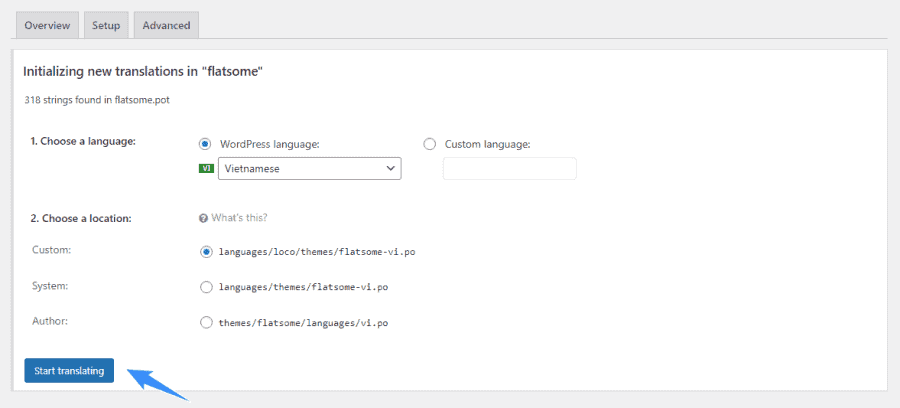This screenshot has width=900, height=408.
Task: Click the "WordPress language:" label text
Action: (269, 144)
